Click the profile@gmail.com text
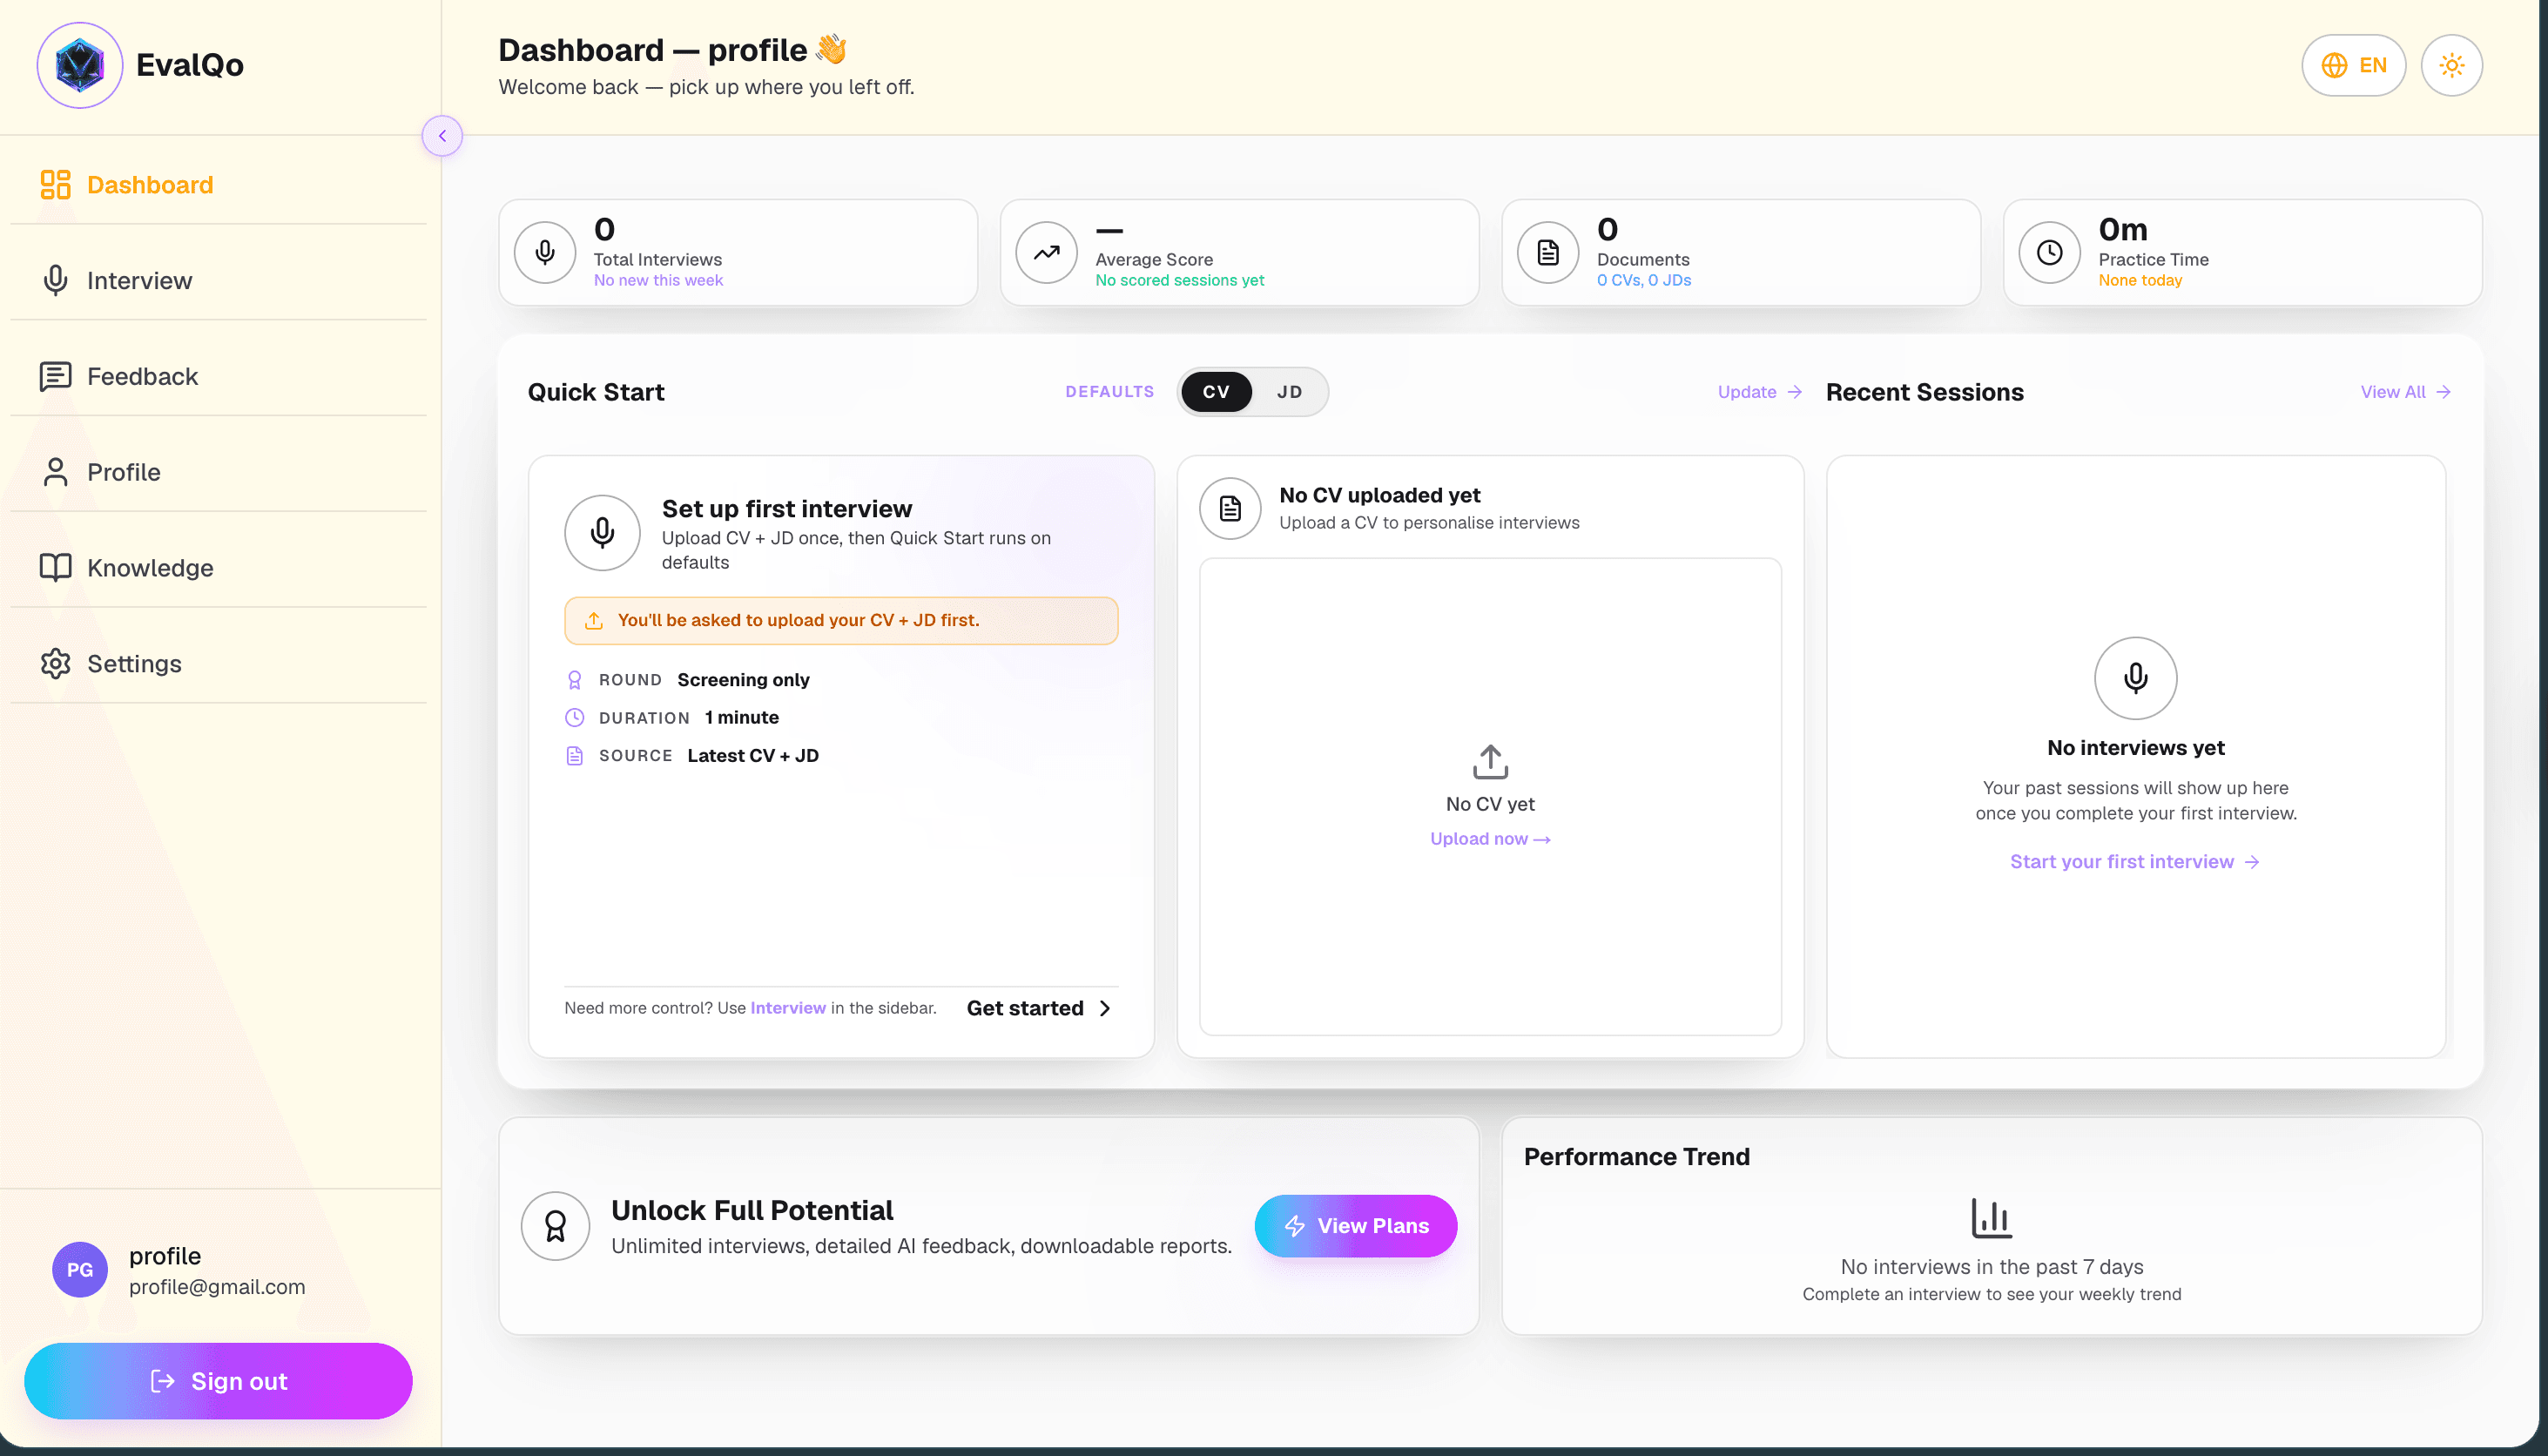2548x1456 pixels. [x=217, y=1287]
